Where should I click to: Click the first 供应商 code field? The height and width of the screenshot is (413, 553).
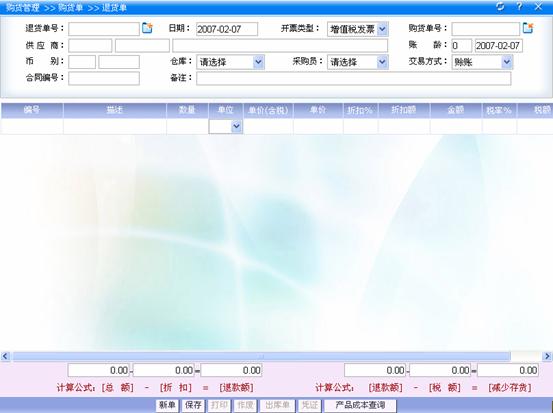click(90, 46)
